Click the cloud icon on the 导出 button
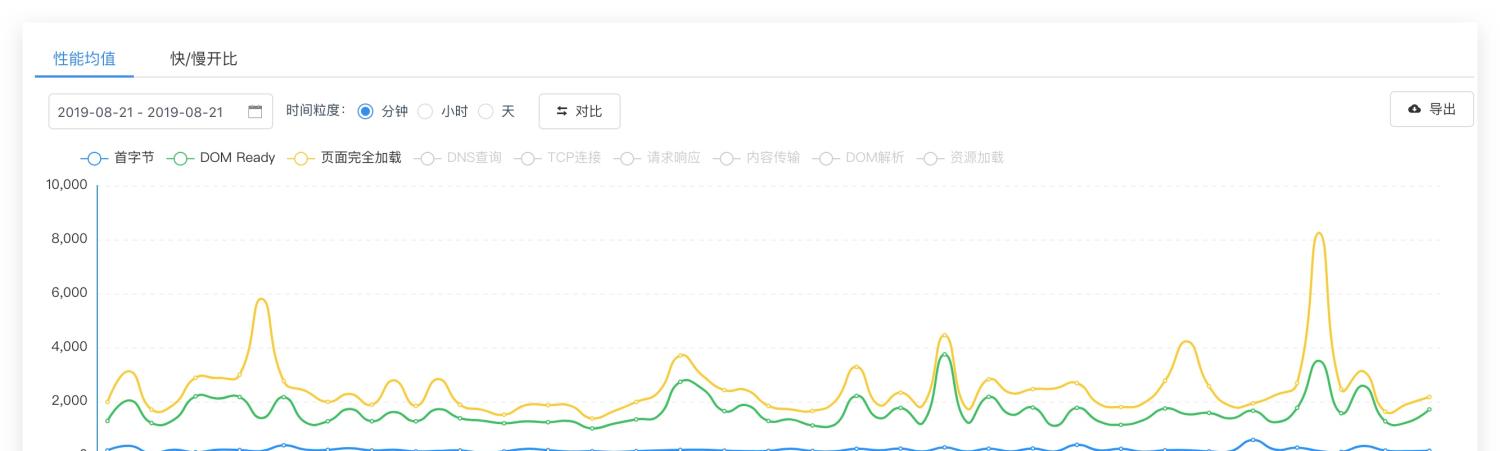This screenshot has height=451, width=1500. (1414, 109)
